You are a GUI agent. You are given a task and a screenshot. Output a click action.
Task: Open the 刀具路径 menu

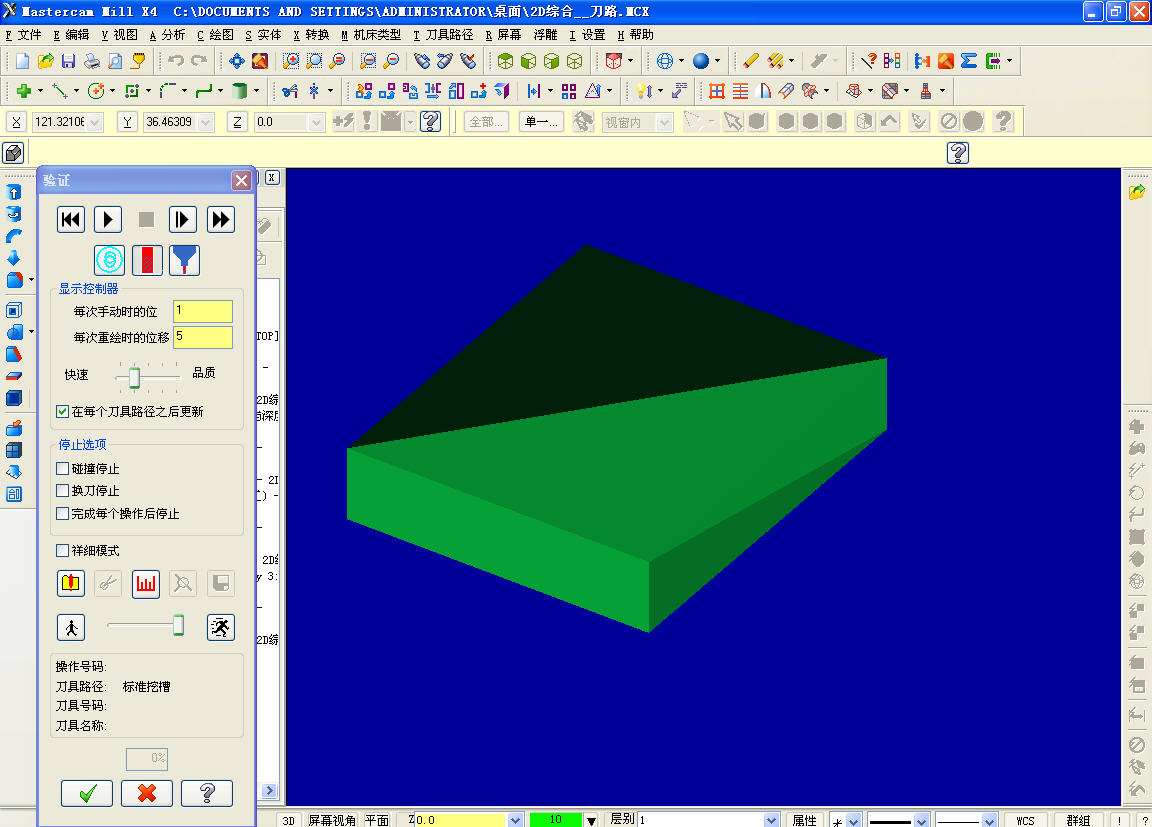[x=443, y=35]
